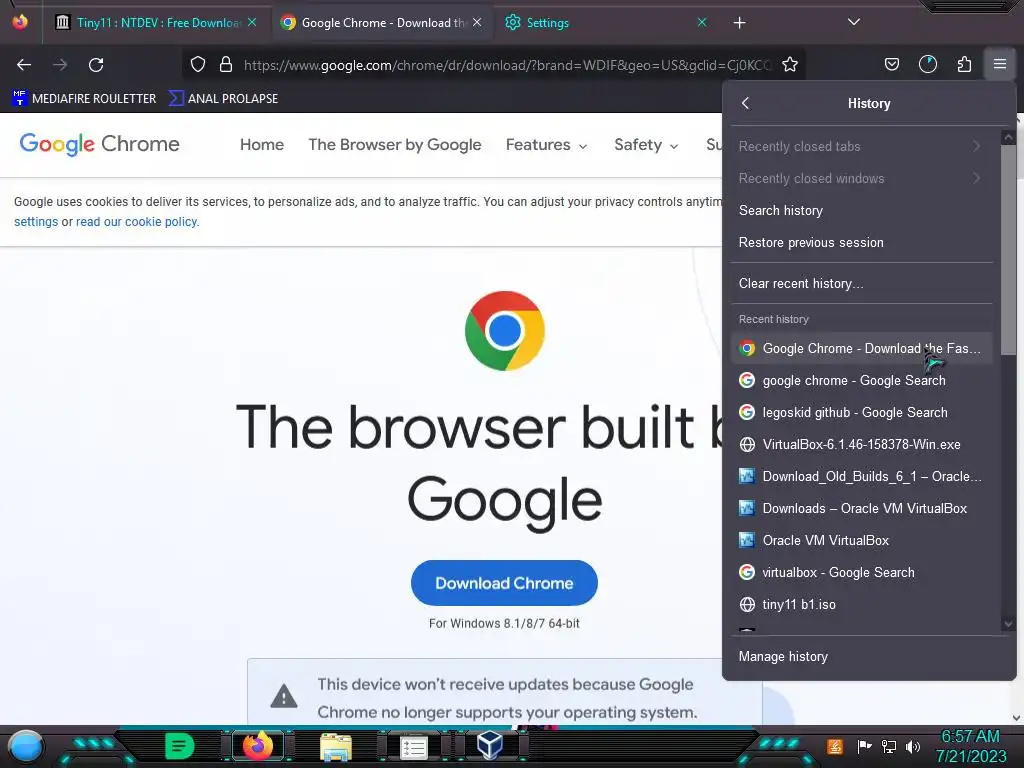Click the History panel scrollbar up arrow

pyautogui.click(x=1008, y=138)
